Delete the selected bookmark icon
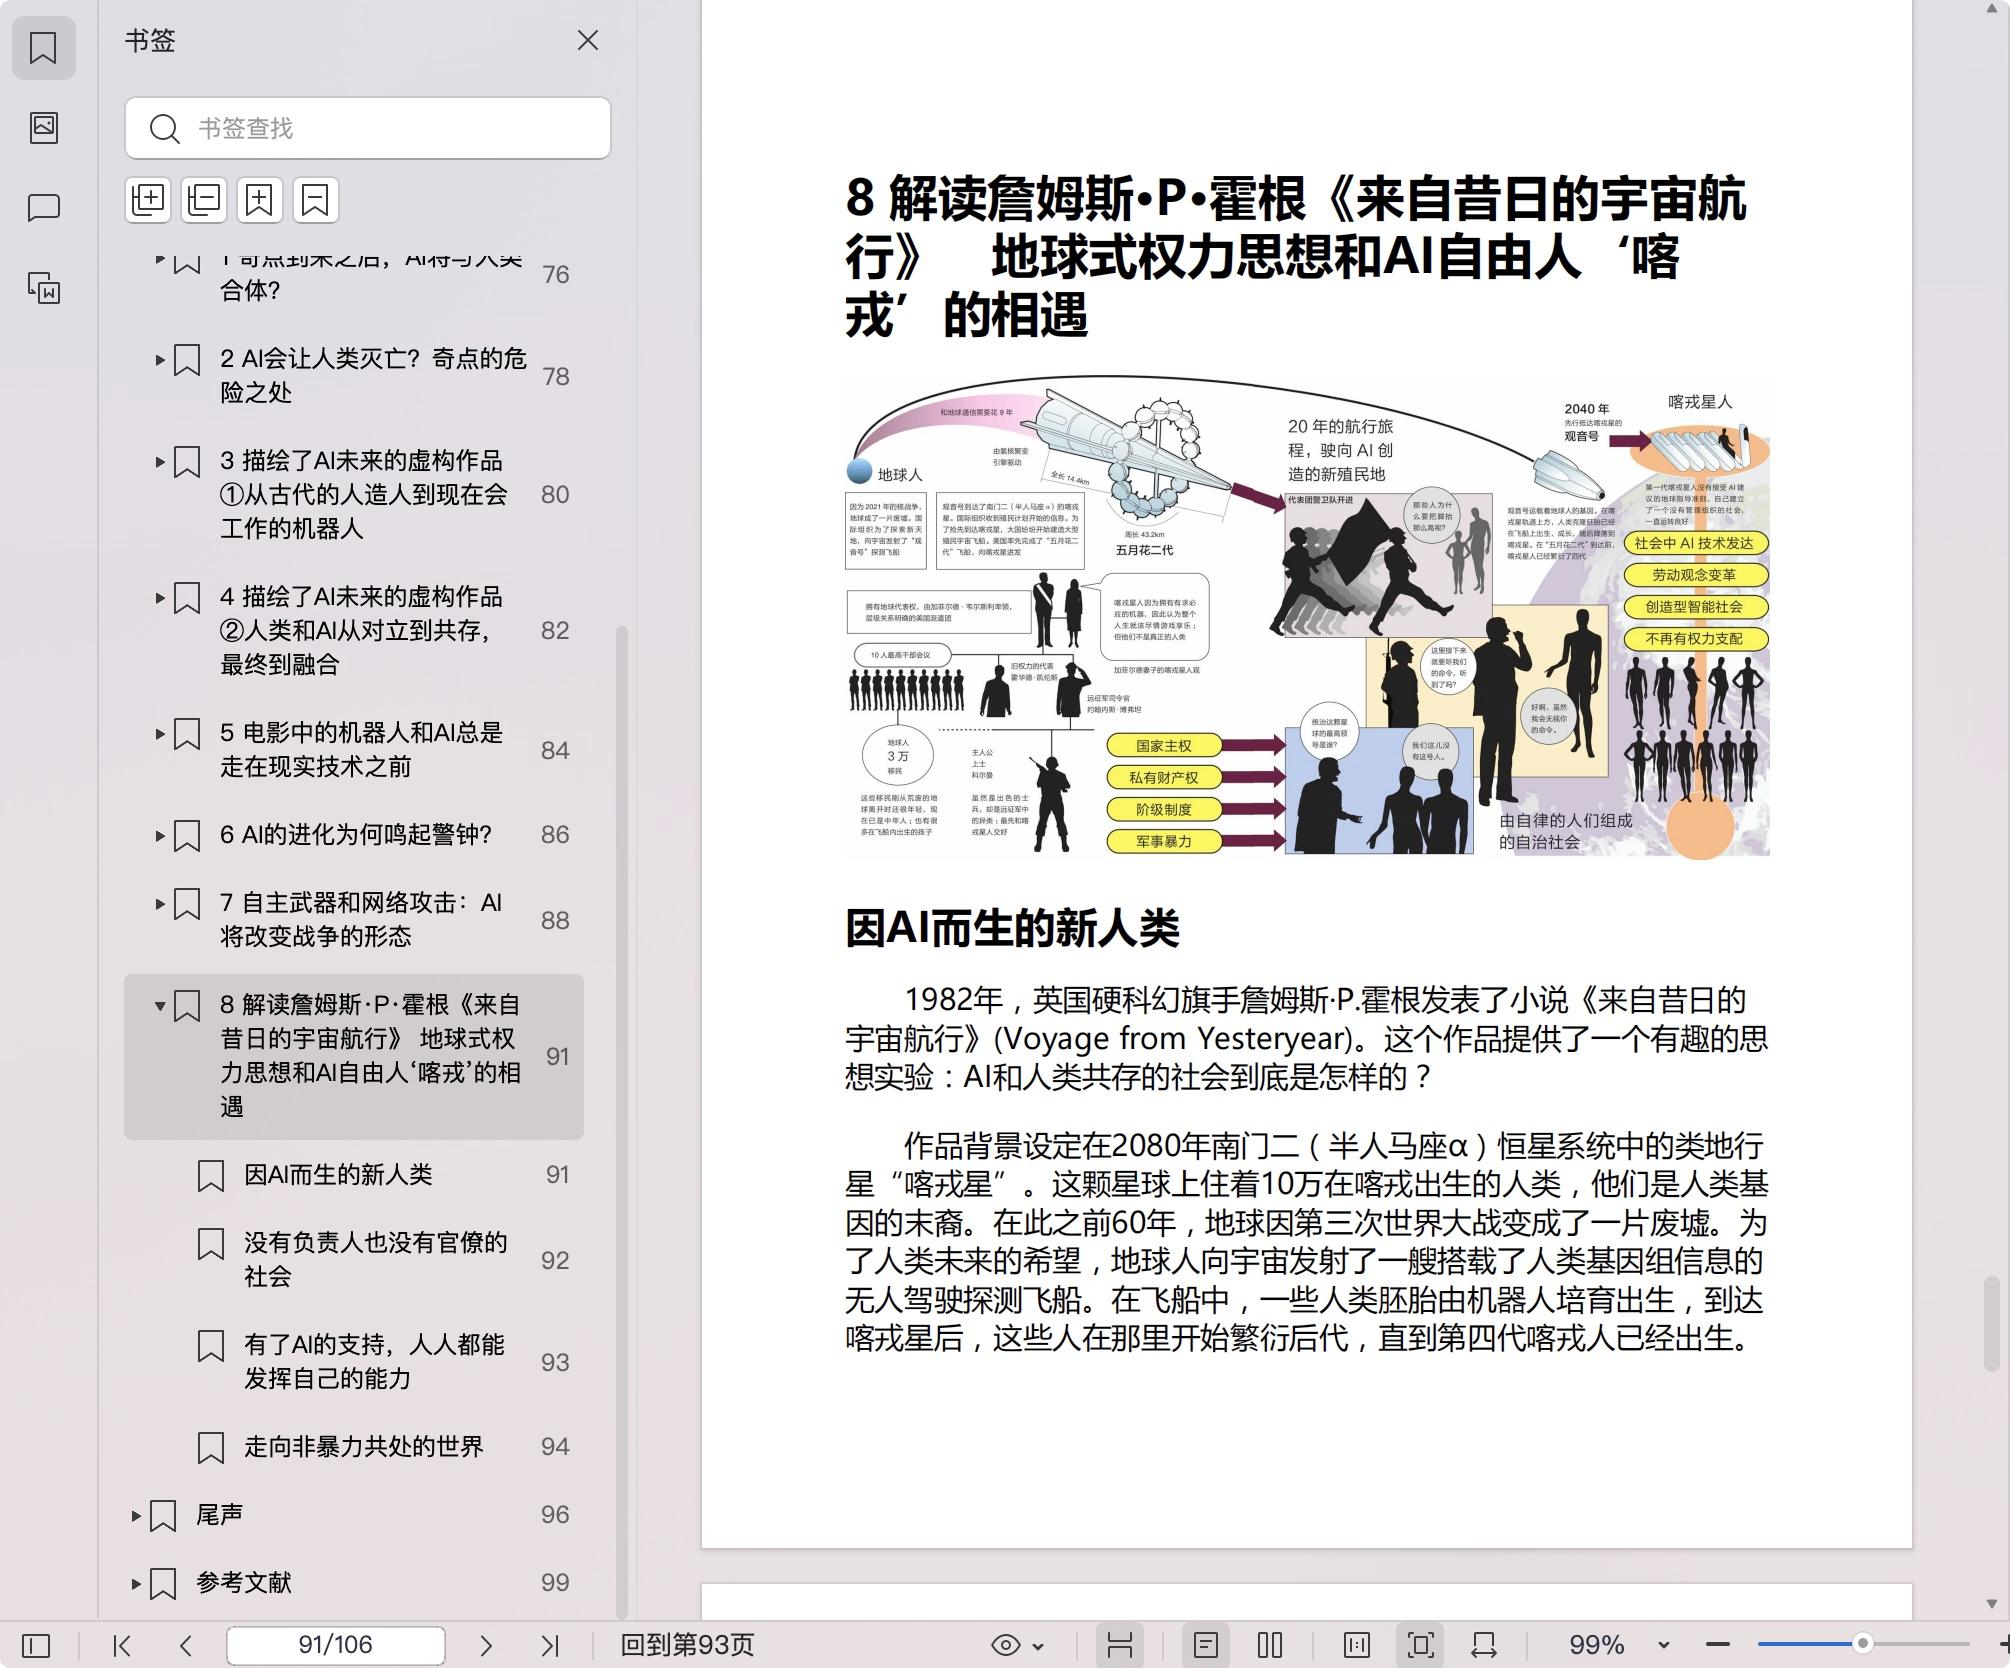Viewport: 2010px width, 1668px height. (x=315, y=200)
